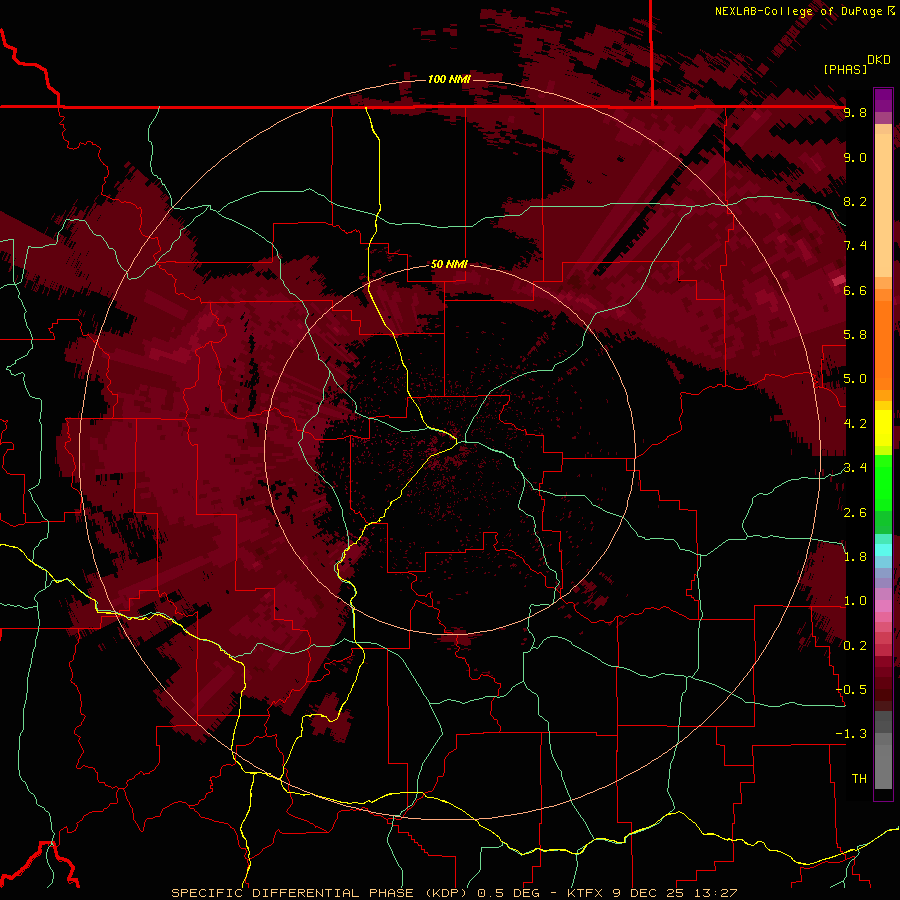Screen dimensions: 900x900
Task: Click the 3.4 value on the color scale
Action: coord(855,468)
